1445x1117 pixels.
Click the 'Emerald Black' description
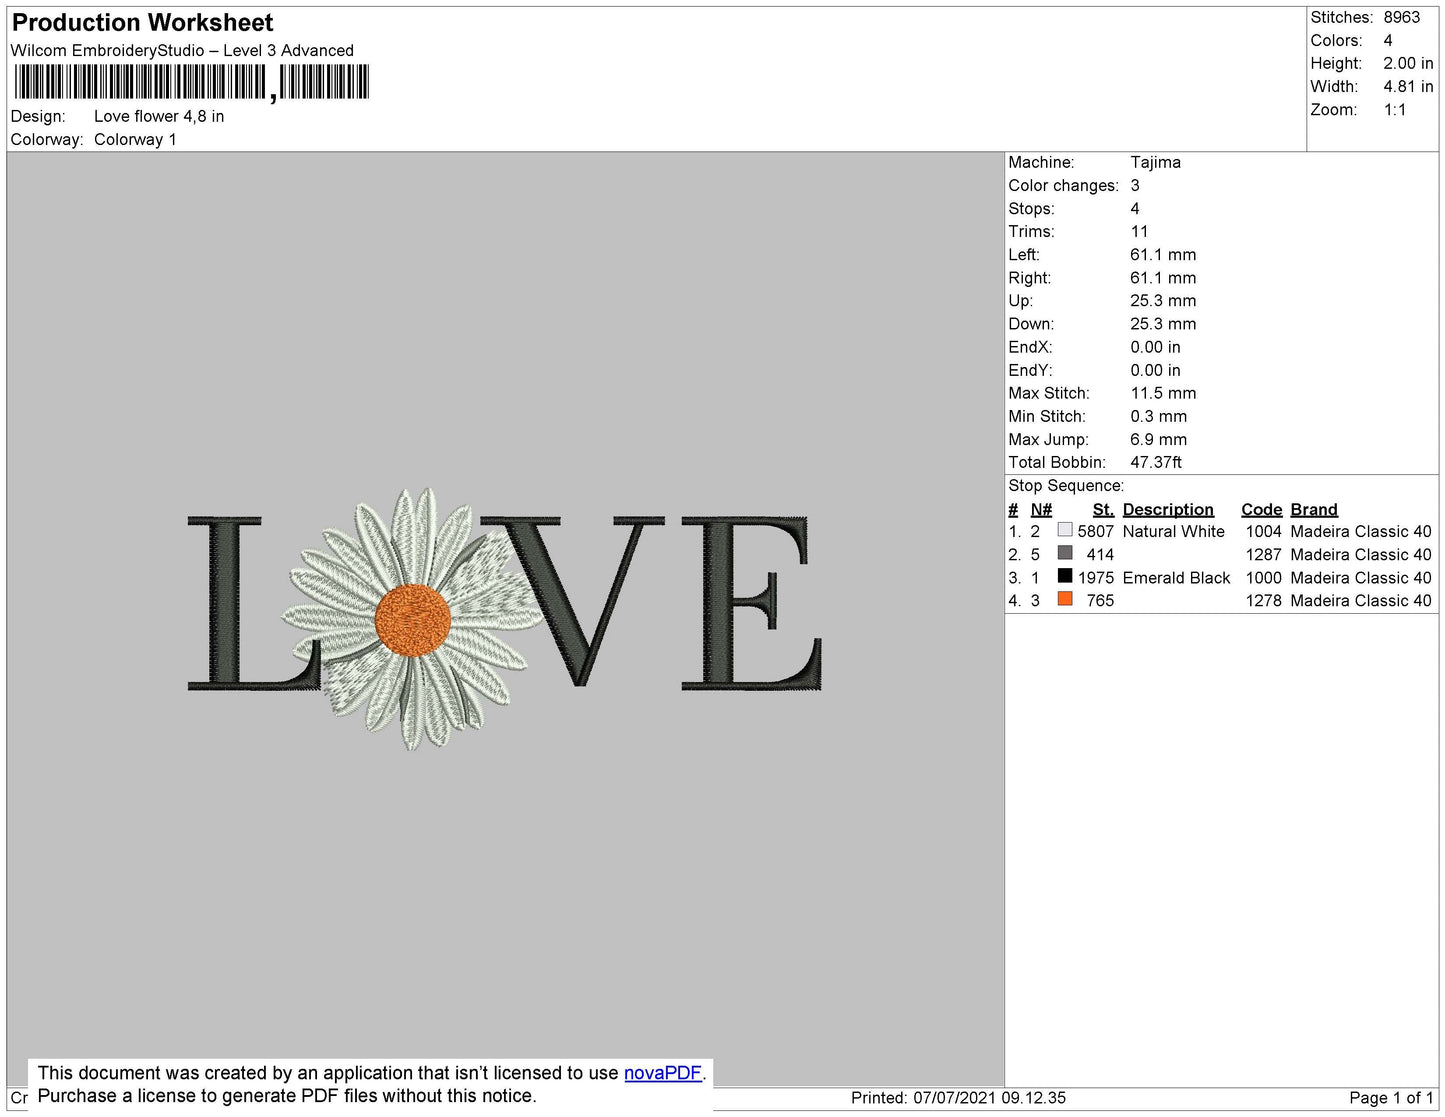tap(1176, 577)
